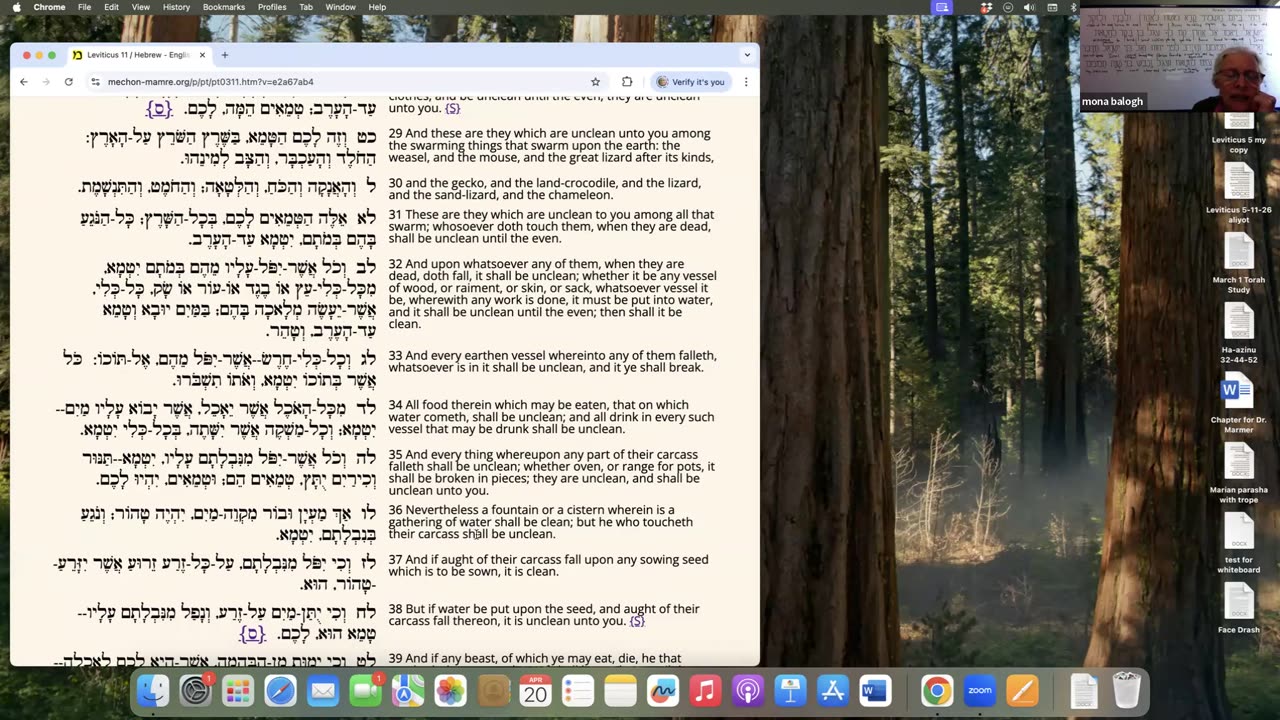This screenshot has height=720, width=1280.
Task: Launch Safari from the Dock
Action: [x=280, y=690]
